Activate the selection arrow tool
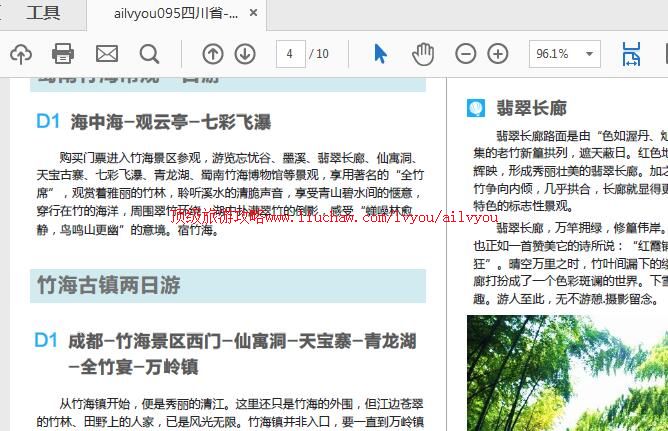 (381, 53)
